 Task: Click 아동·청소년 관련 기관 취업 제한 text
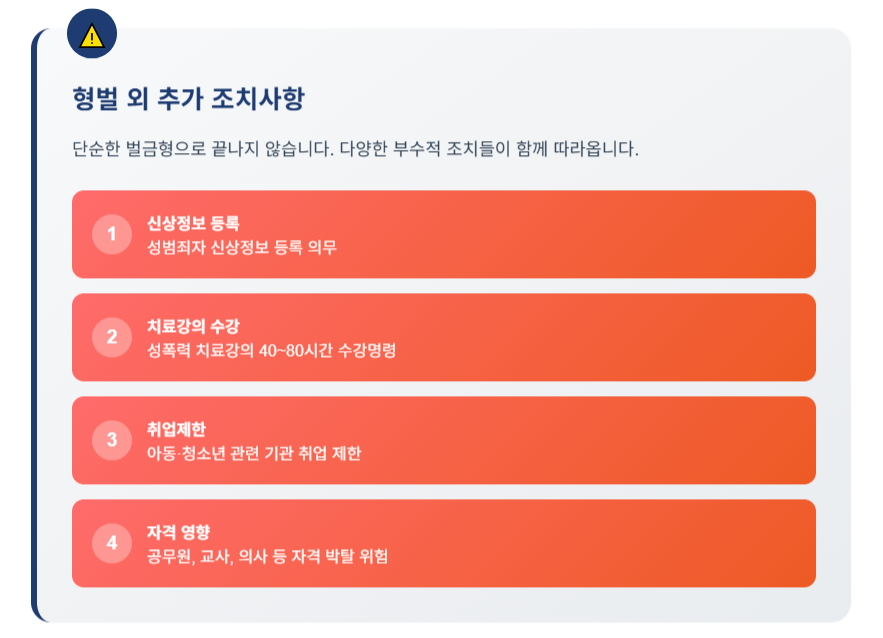254,453
